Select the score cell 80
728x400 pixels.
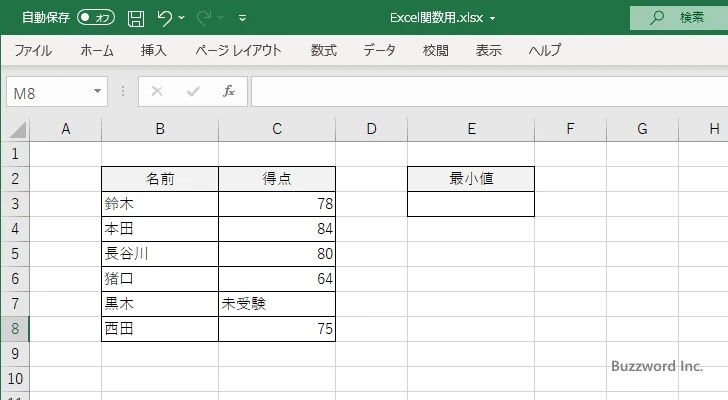[277, 254]
